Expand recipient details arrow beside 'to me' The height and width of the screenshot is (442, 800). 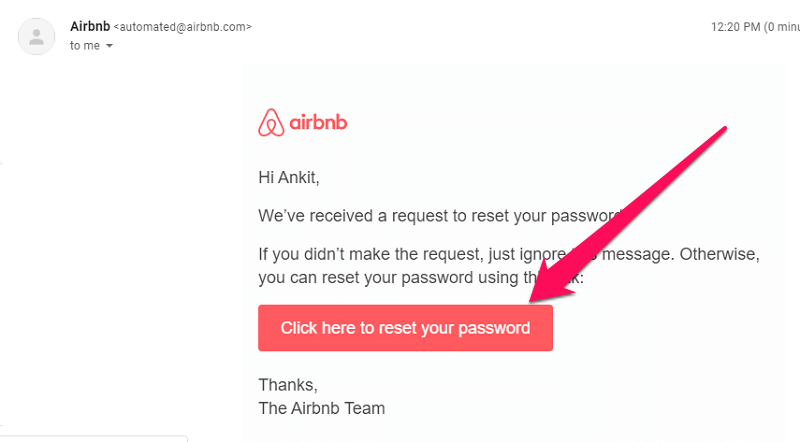tap(109, 46)
